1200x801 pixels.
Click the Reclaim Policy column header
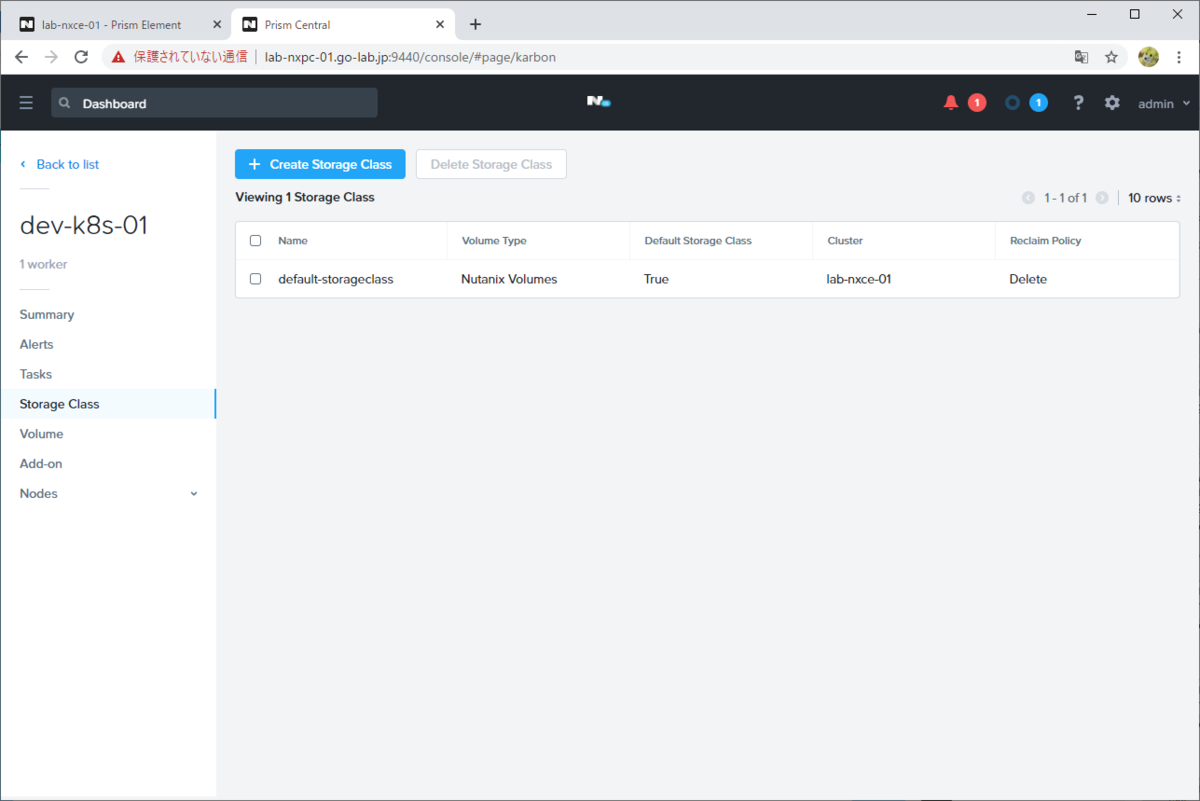(x=1046, y=241)
